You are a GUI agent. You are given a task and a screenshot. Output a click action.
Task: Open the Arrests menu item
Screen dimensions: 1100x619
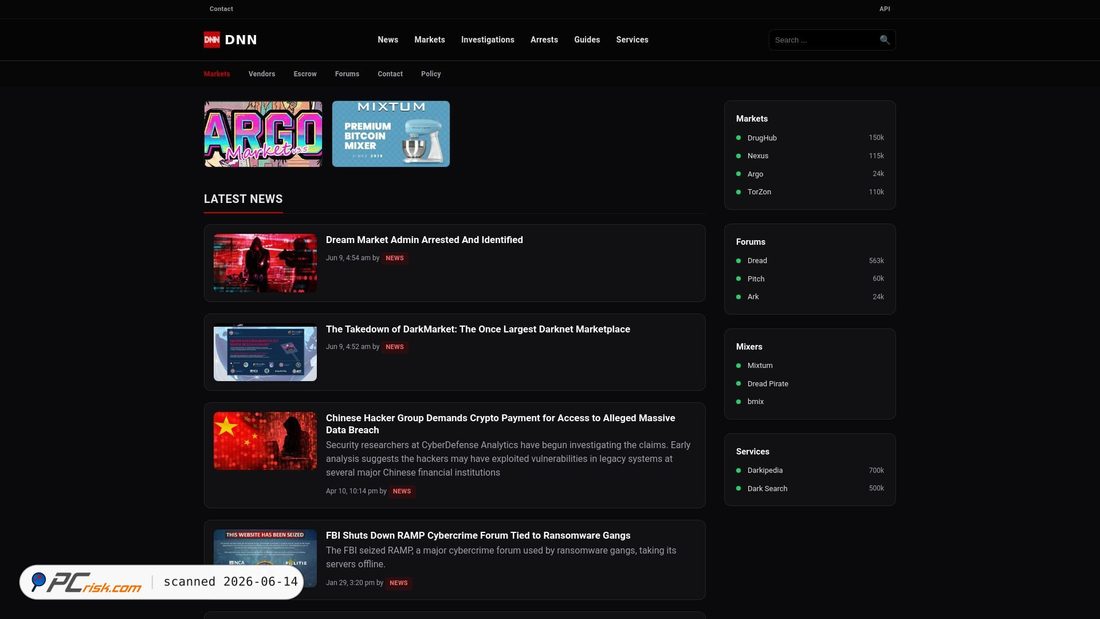click(544, 40)
